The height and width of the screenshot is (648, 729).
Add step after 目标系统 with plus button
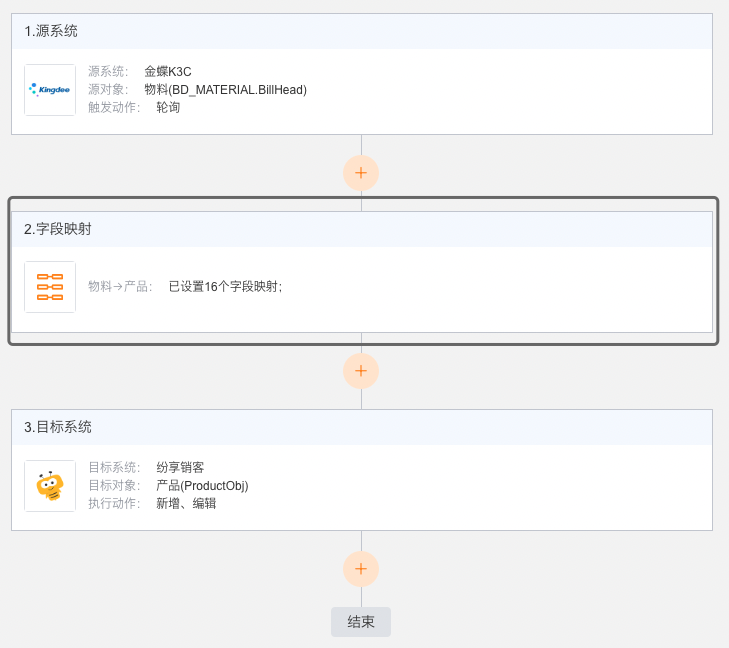pyautogui.click(x=361, y=569)
